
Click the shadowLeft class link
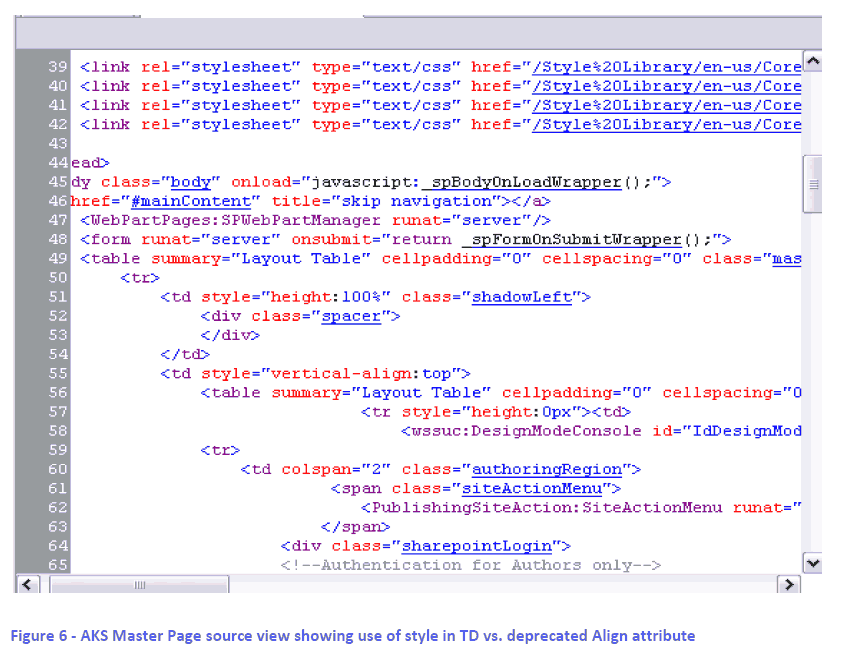click(x=522, y=298)
